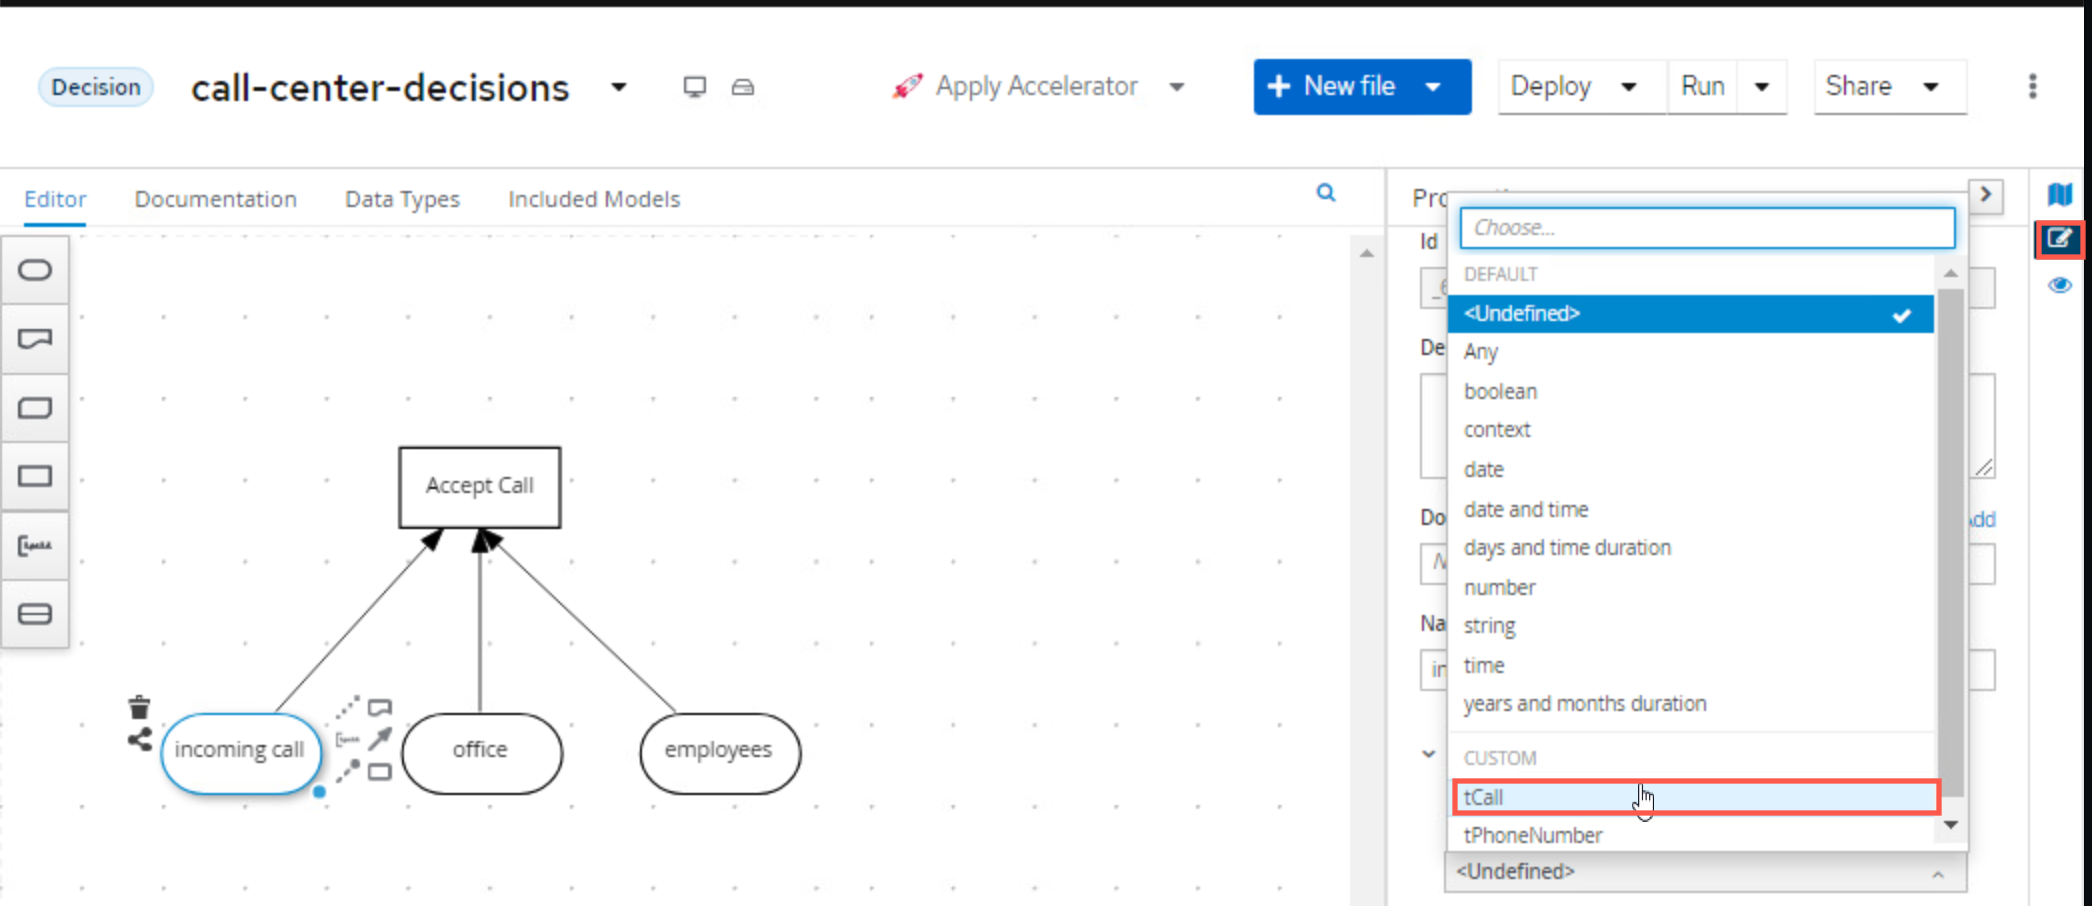Select the number data type
The image size is (2092, 906).
[x=1691, y=587]
